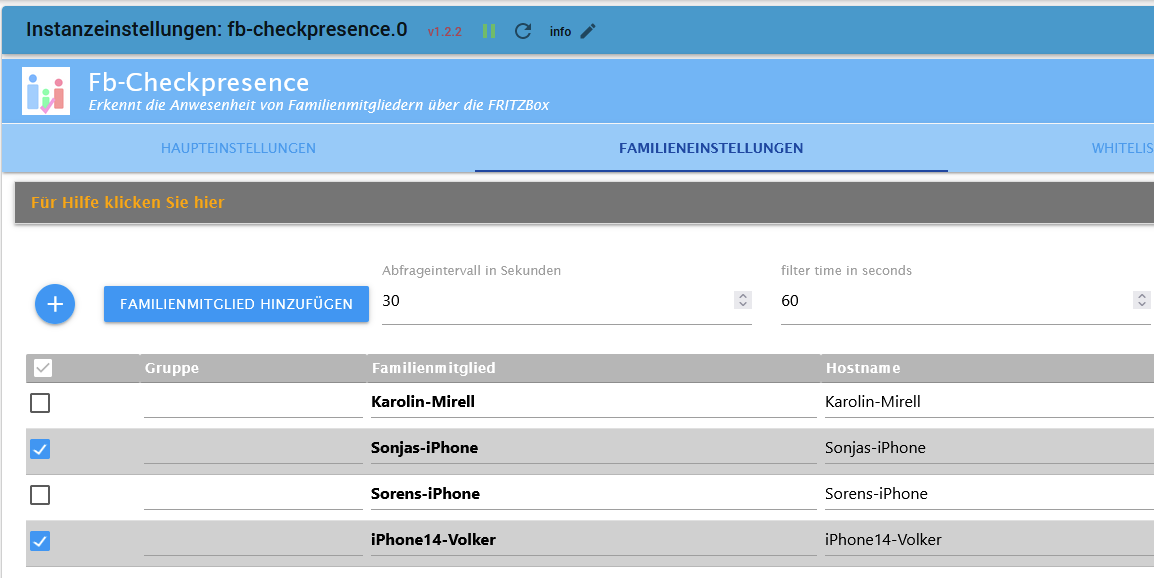
Task: Click the Abfrageintervall in Sekunden field
Action: click(555, 301)
